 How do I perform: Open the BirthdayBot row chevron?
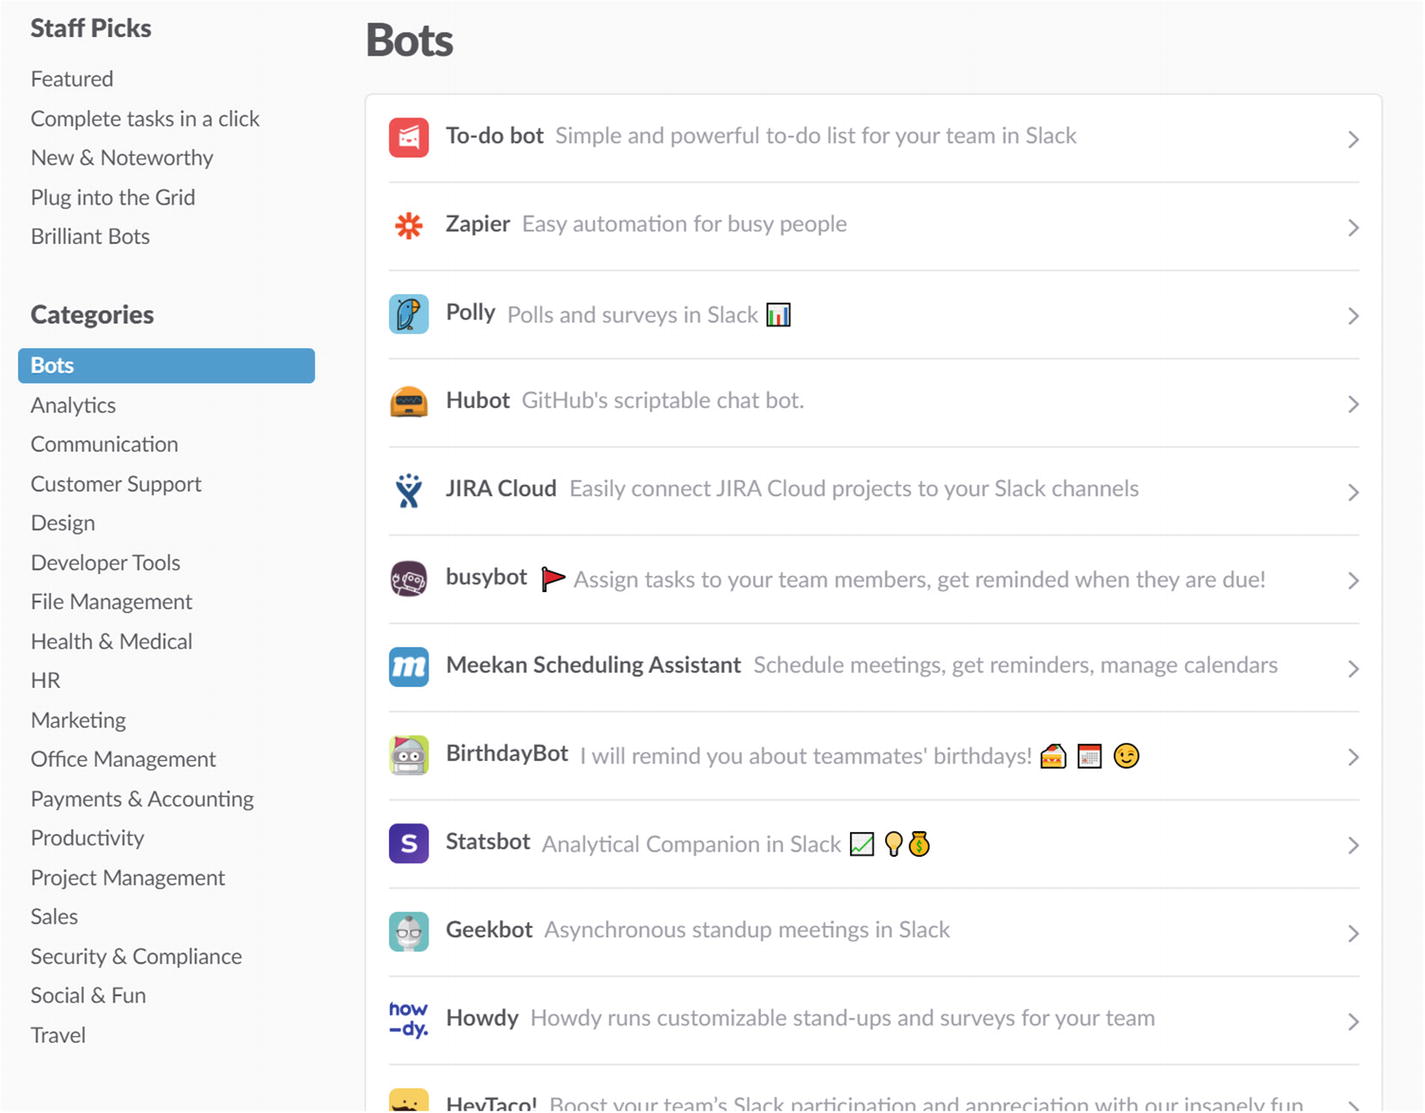[x=1353, y=757]
